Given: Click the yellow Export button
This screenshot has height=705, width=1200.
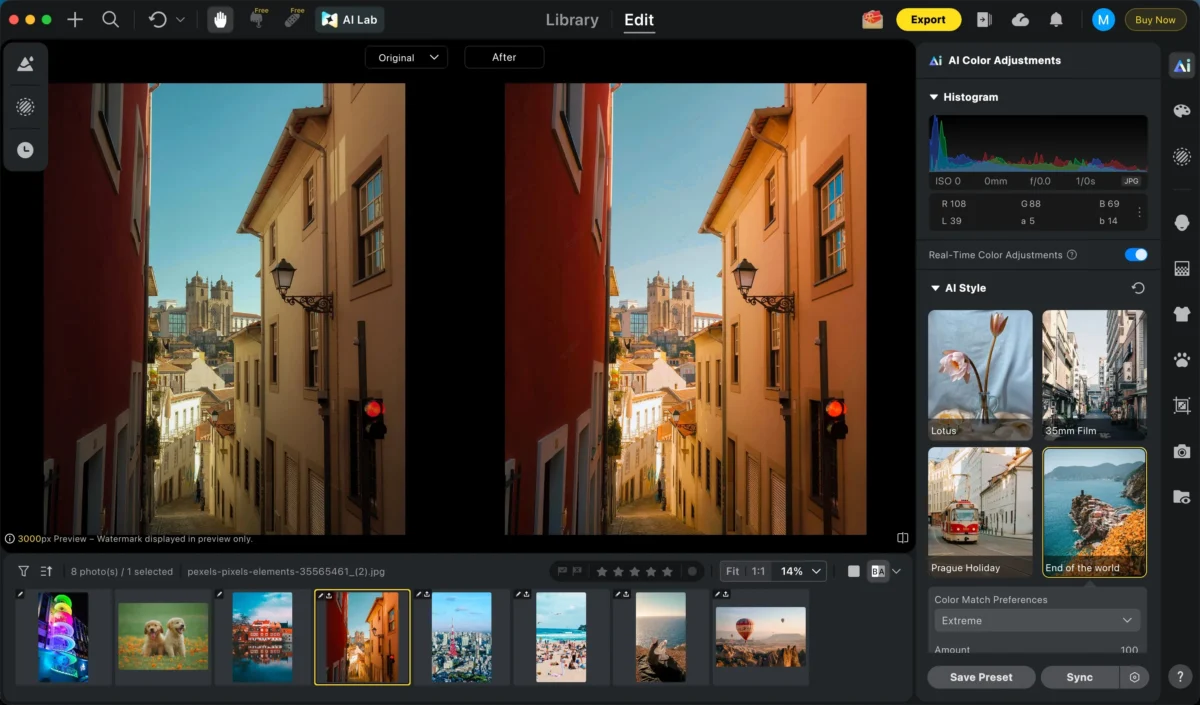Looking at the screenshot, I should point(928,19).
